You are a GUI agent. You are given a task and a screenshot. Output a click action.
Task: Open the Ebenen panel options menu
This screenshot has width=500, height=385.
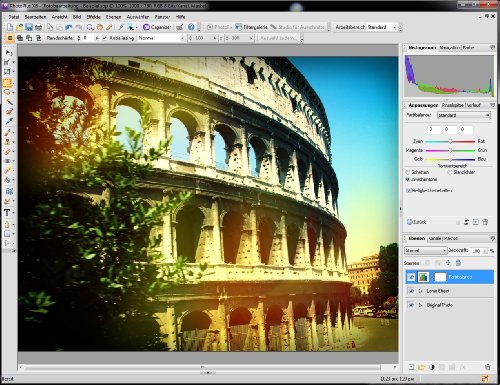point(492,239)
